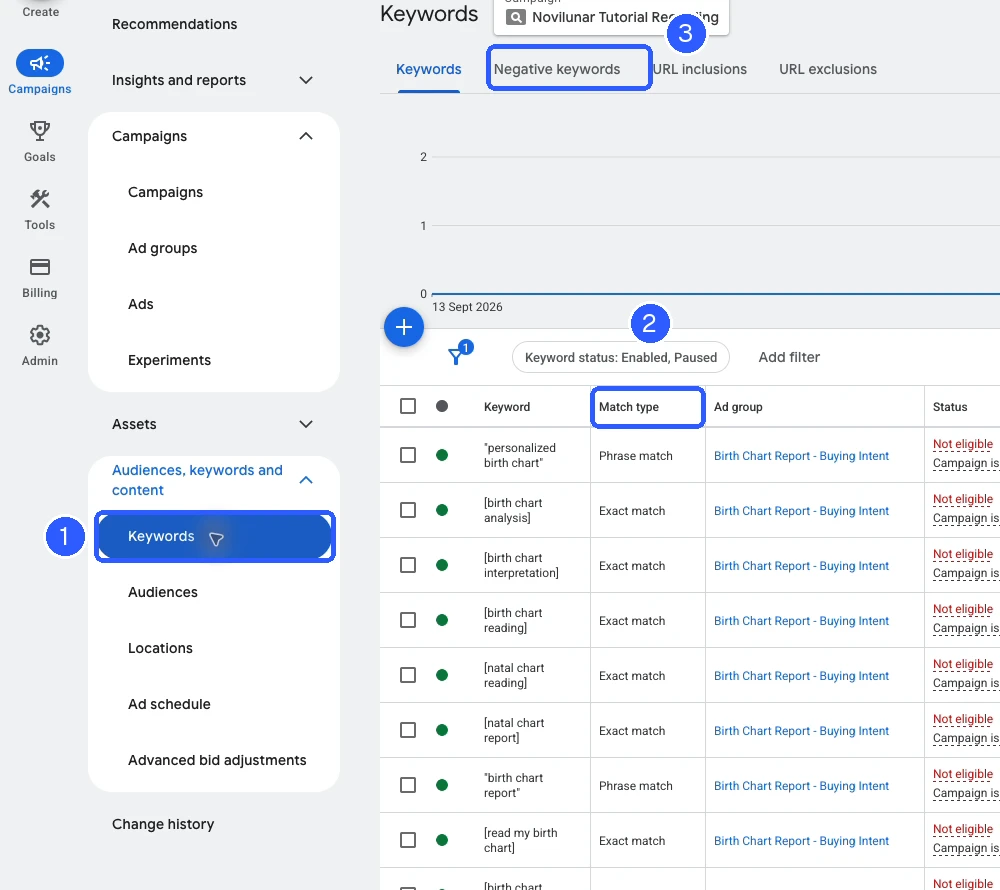This screenshot has width=1000, height=890.
Task: Open Ads in the sidebar
Action: click(x=140, y=304)
